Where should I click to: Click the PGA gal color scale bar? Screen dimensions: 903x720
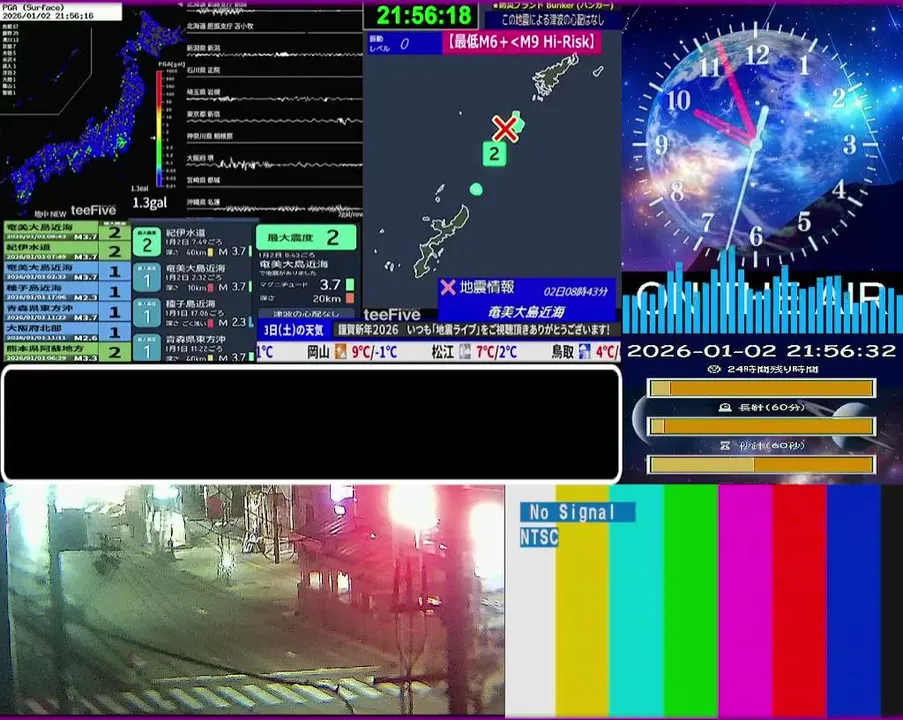tap(159, 128)
